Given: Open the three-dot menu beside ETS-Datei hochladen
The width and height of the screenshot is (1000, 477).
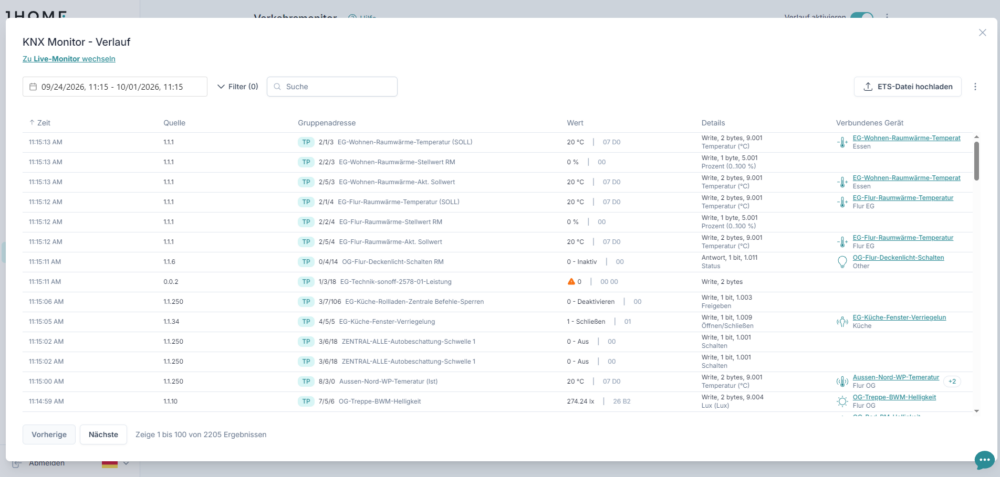Looking at the screenshot, I should pyautogui.click(x=975, y=87).
